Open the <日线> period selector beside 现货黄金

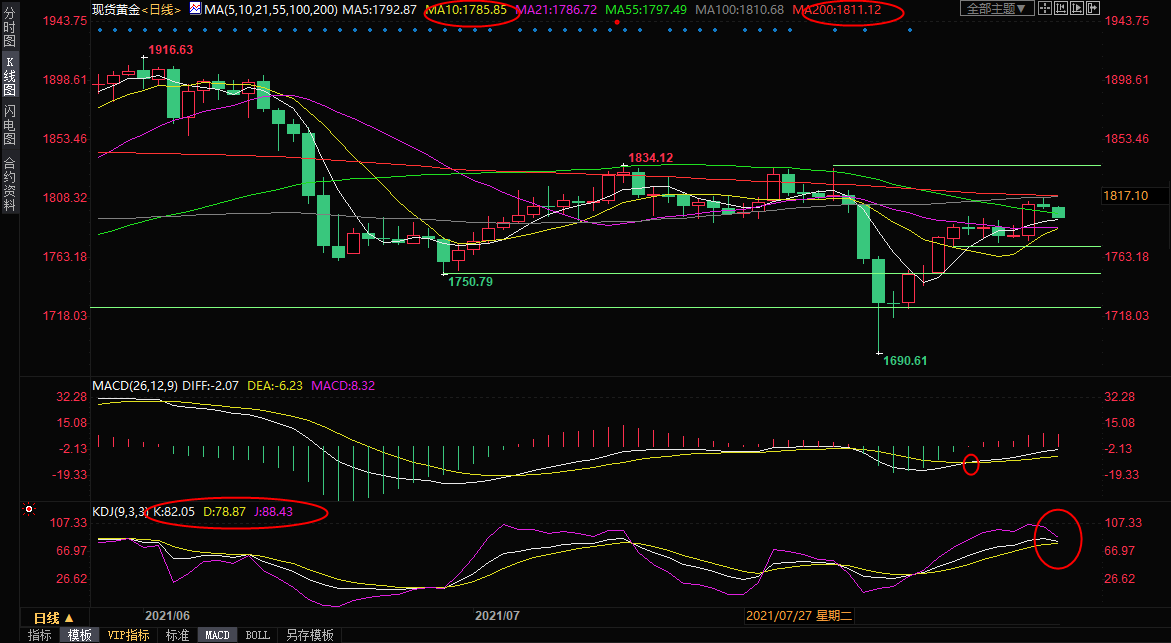click(x=162, y=9)
